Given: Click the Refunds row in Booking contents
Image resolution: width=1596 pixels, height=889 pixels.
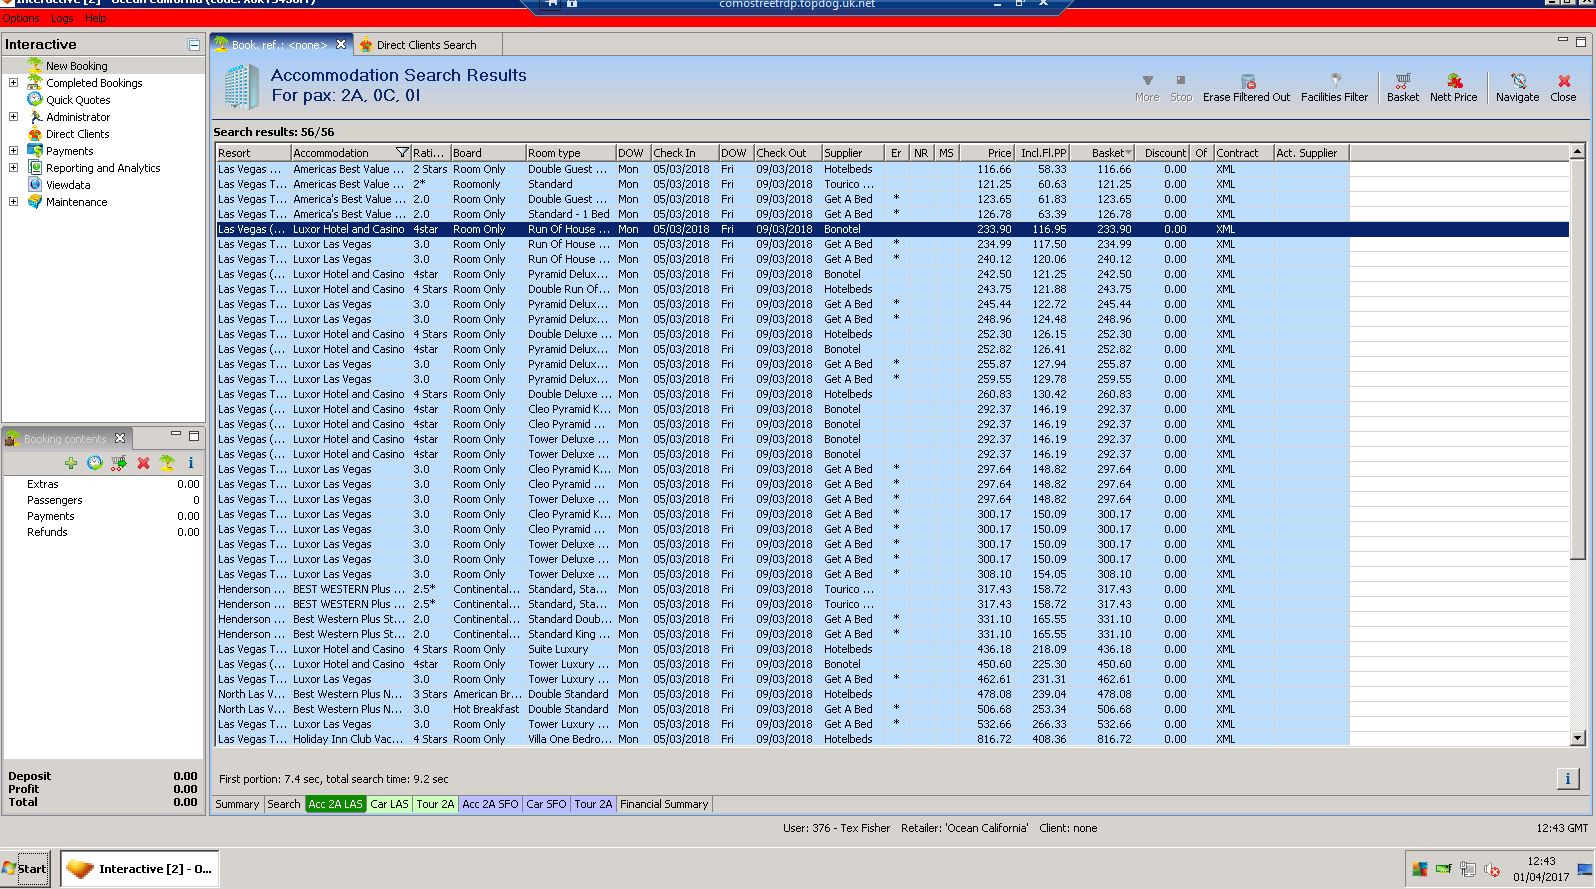Looking at the screenshot, I should point(103,532).
